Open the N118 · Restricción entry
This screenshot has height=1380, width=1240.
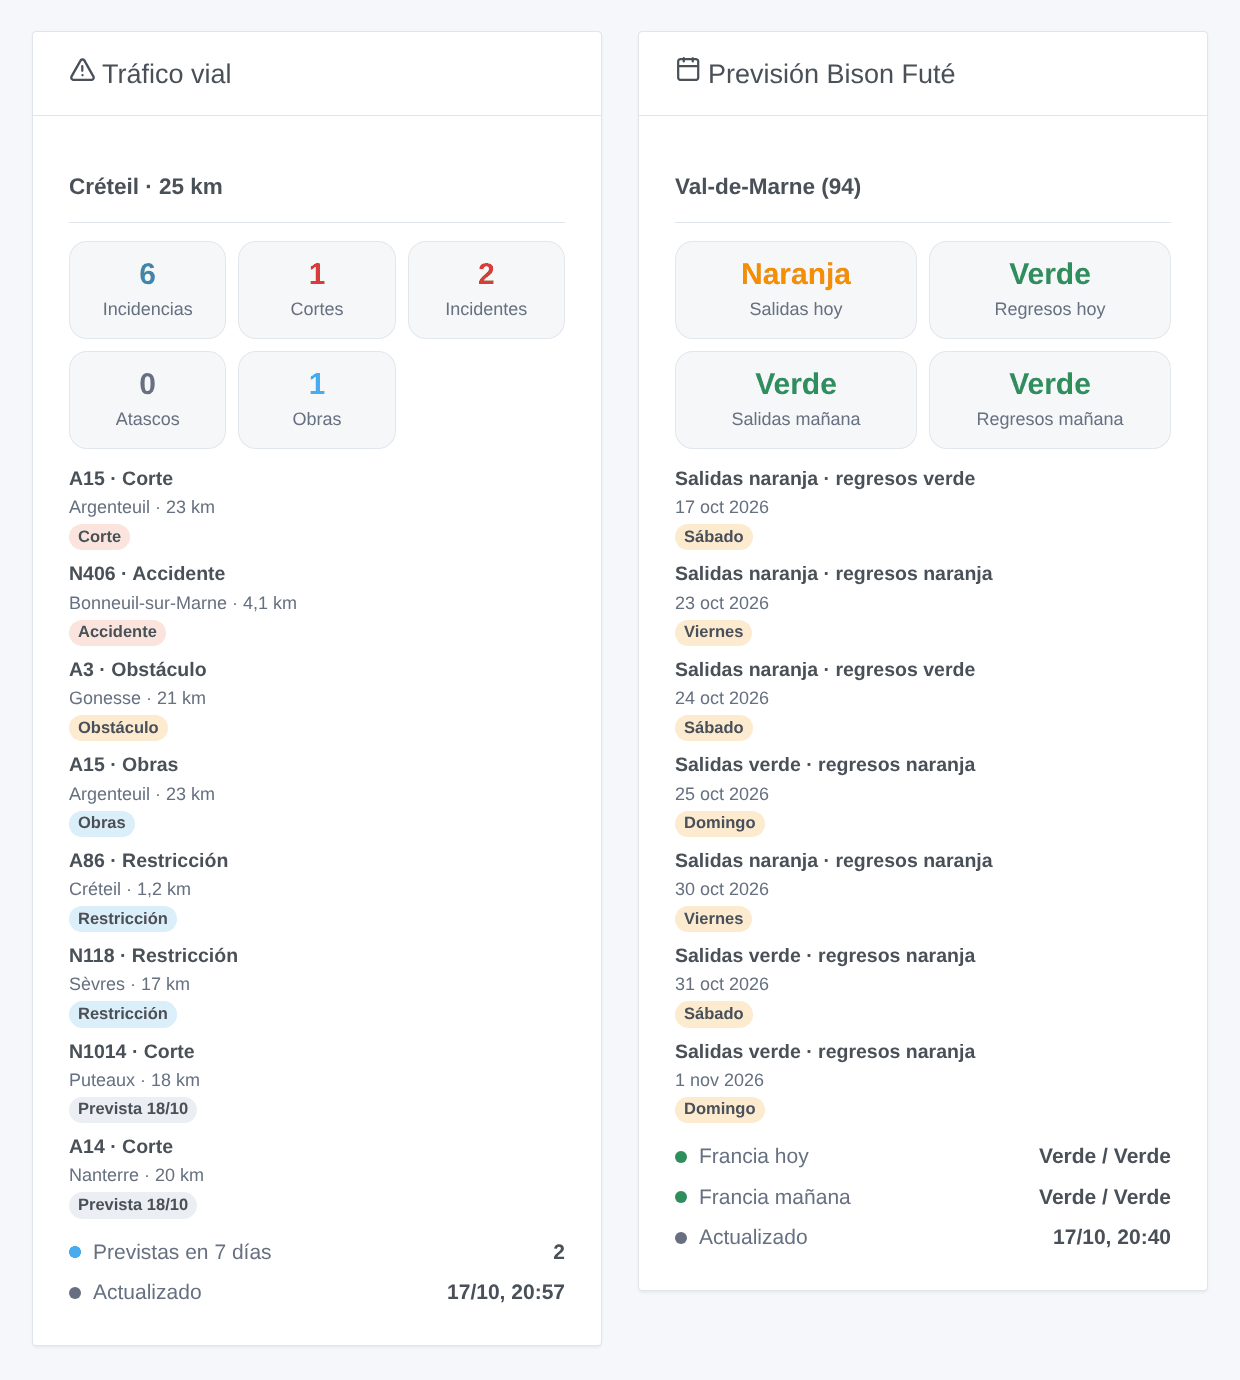point(153,956)
